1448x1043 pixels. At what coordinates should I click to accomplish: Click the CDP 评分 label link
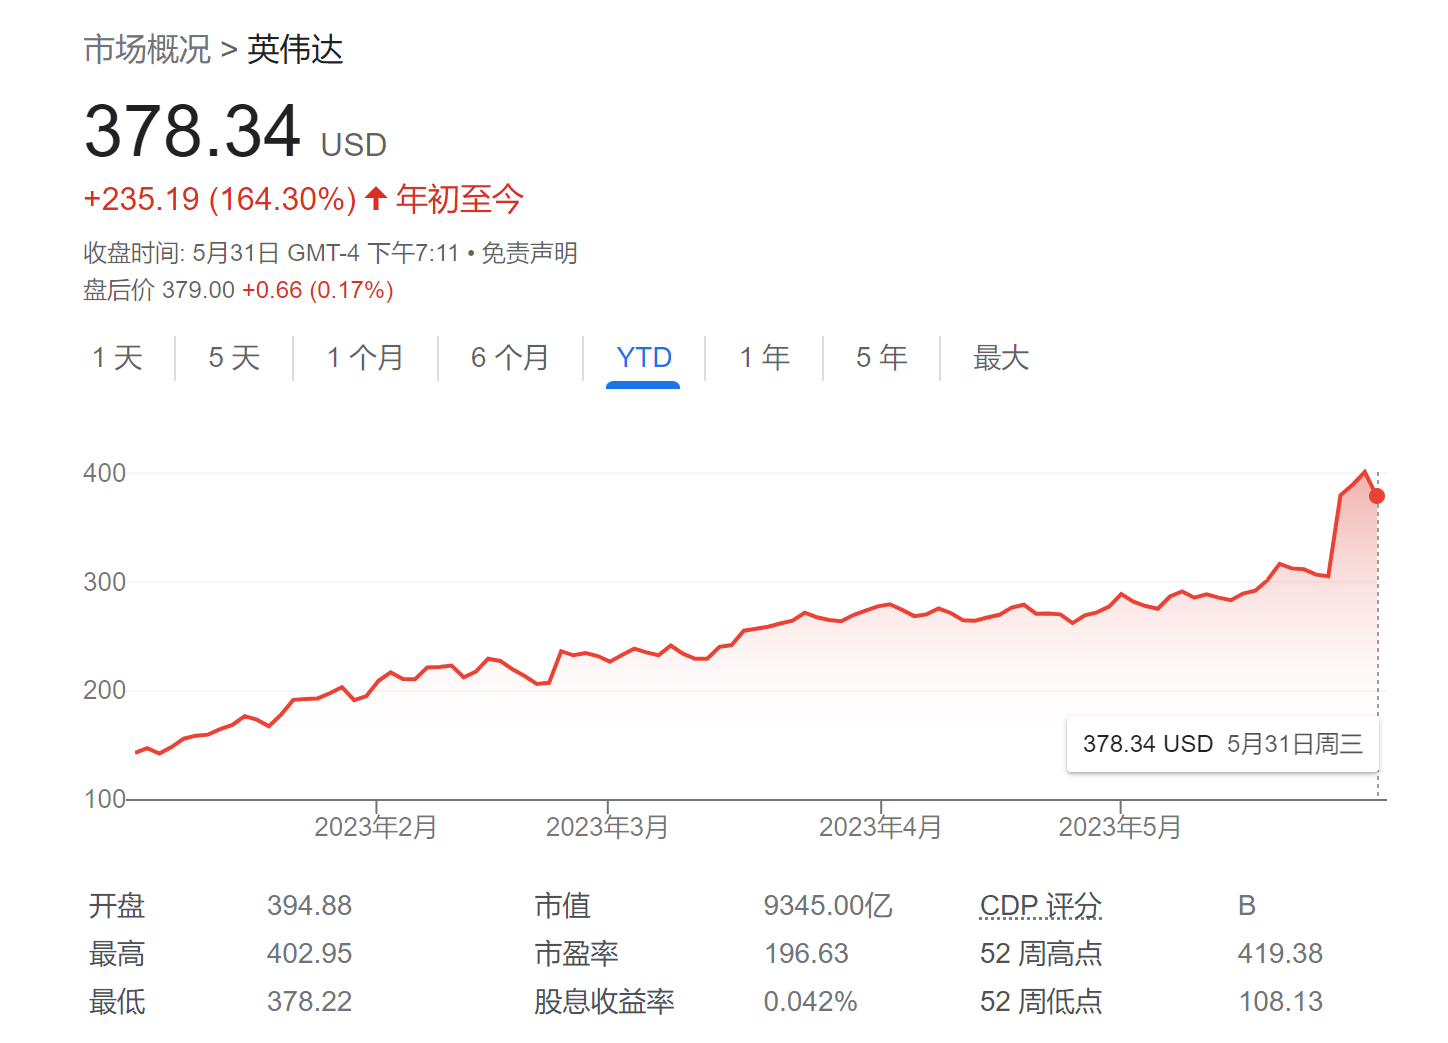[x=1040, y=905]
